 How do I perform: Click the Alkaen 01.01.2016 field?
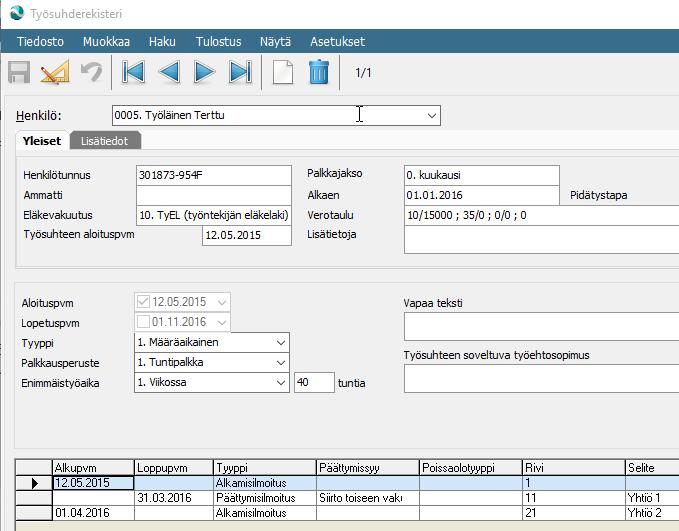coord(482,195)
